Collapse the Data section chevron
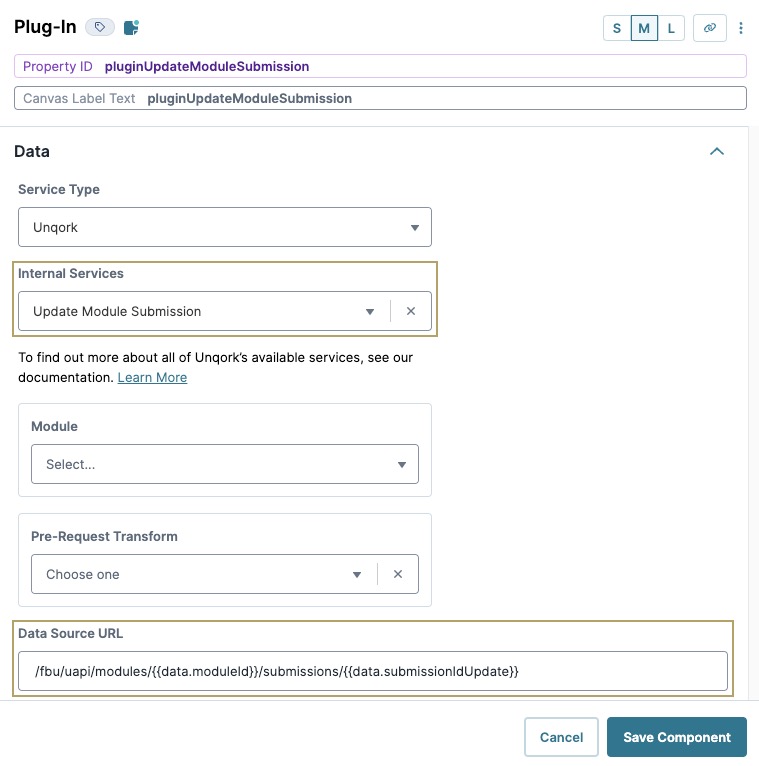759x766 pixels. click(717, 151)
